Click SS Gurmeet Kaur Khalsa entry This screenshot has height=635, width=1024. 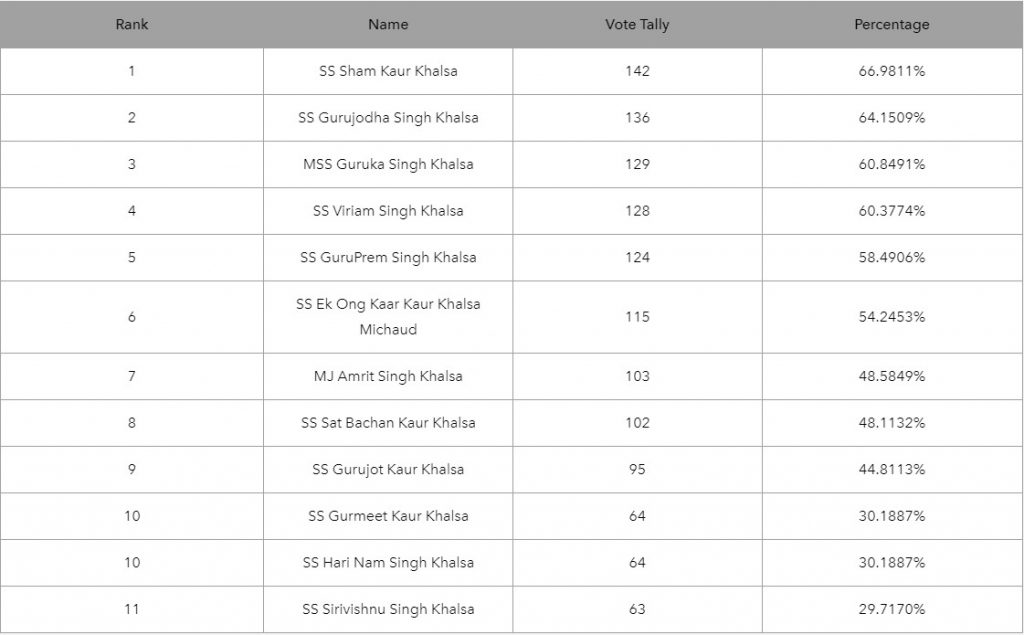388,516
